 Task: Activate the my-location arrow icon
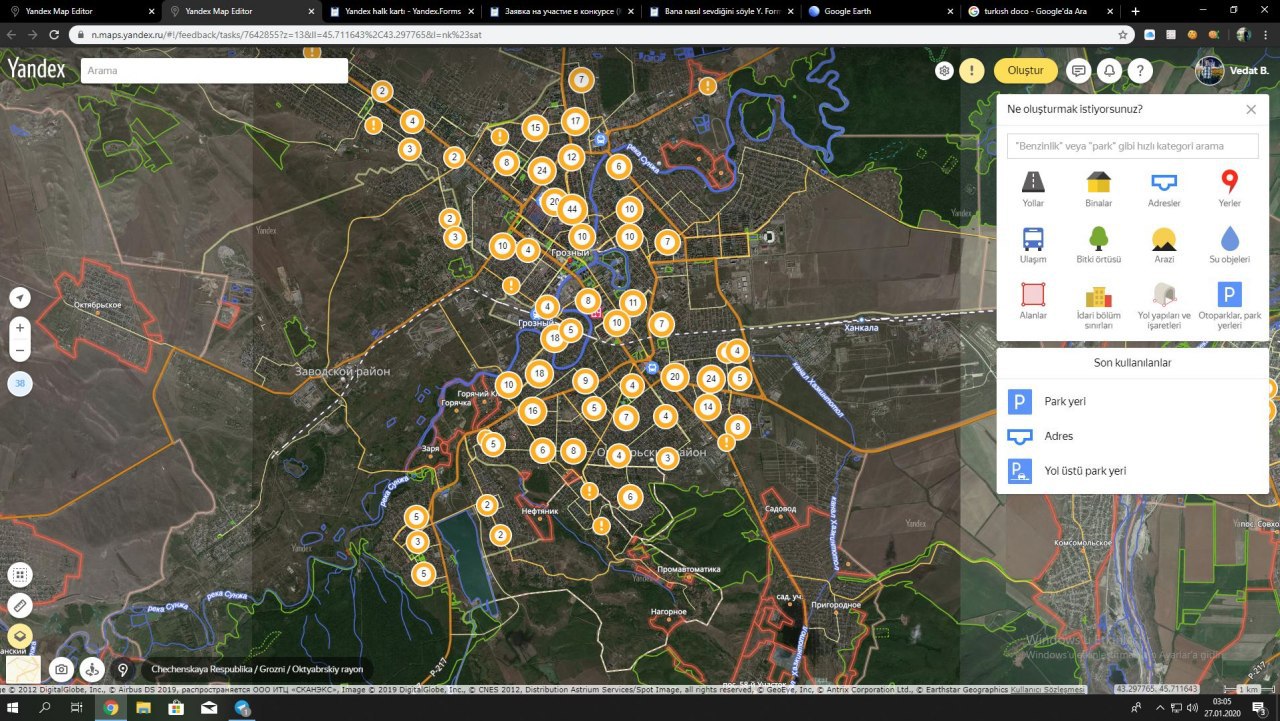pyautogui.click(x=20, y=298)
